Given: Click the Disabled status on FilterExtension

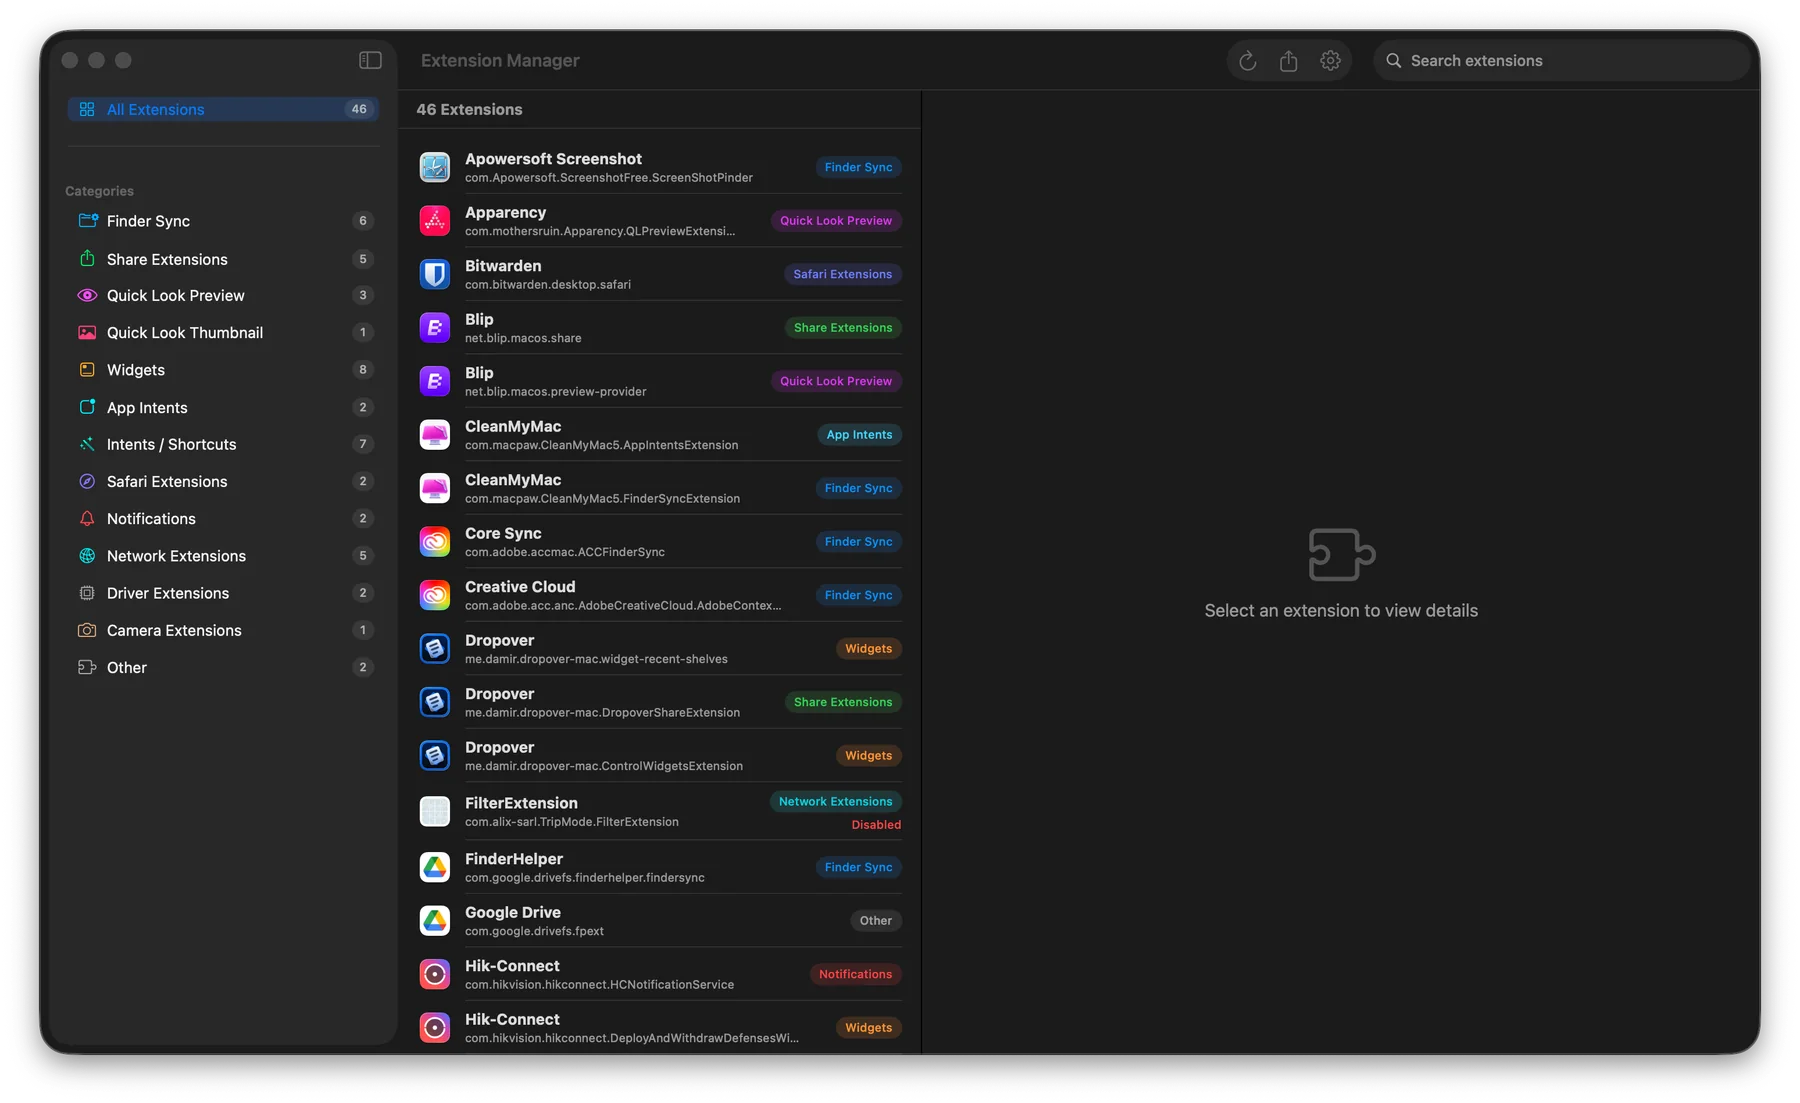Looking at the screenshot, I should point(876,825).
